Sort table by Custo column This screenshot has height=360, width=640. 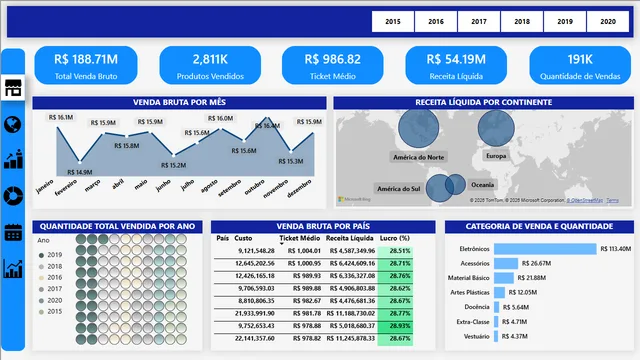(x=243, y=238)
